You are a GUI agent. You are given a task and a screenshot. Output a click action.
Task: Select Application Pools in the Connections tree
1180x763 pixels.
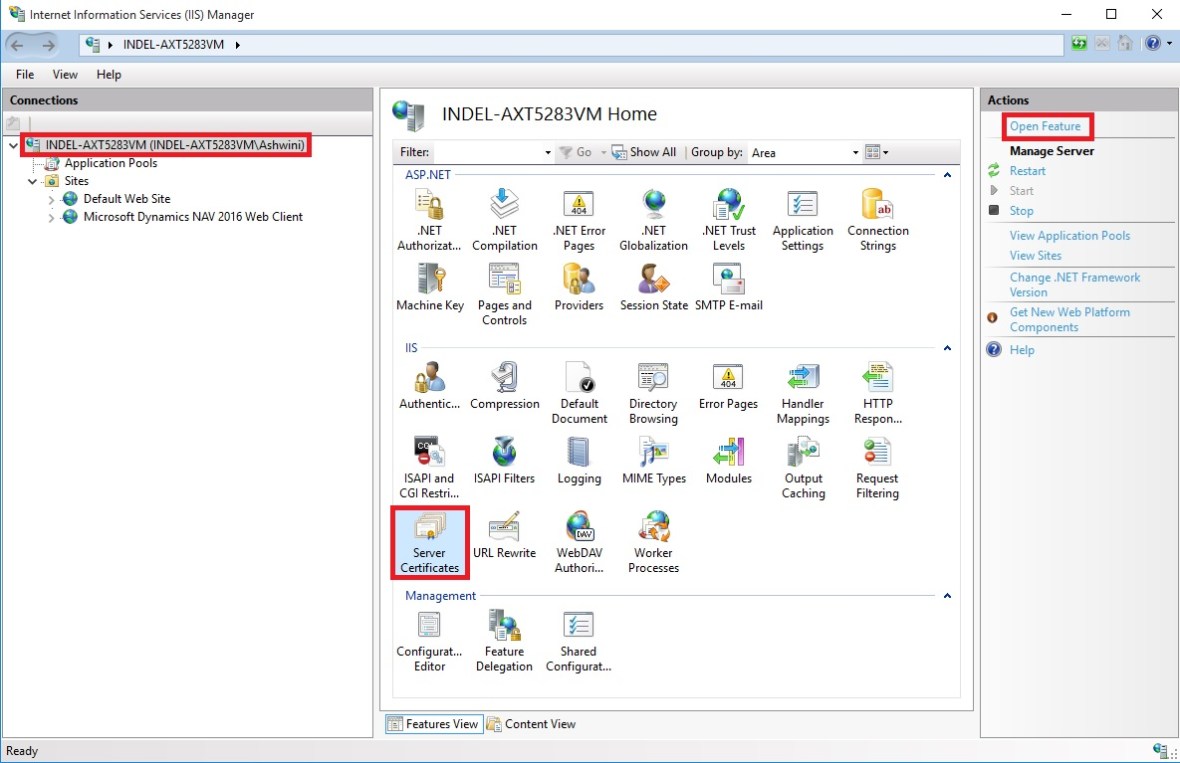tap(110, 163)
